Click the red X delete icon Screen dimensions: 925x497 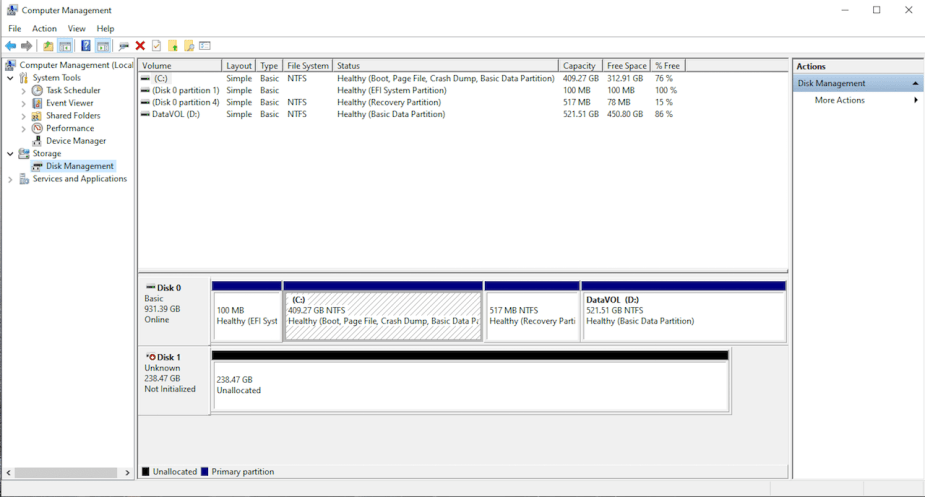pos(140,46)
